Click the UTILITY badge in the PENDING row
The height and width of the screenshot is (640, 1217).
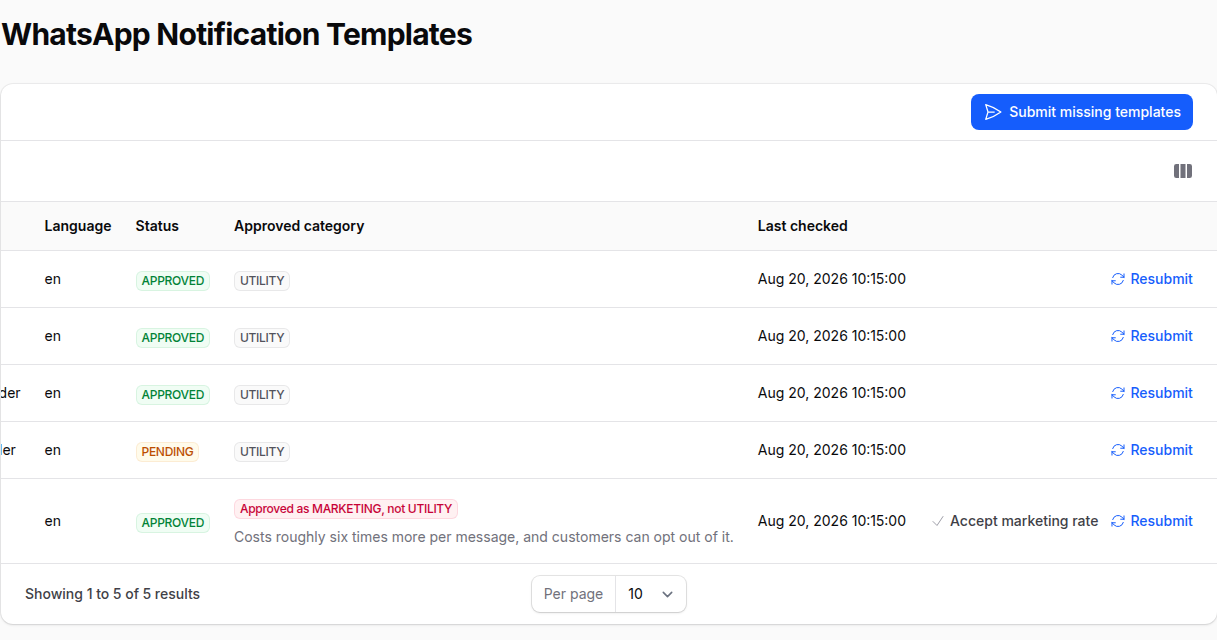click(262, 452)
